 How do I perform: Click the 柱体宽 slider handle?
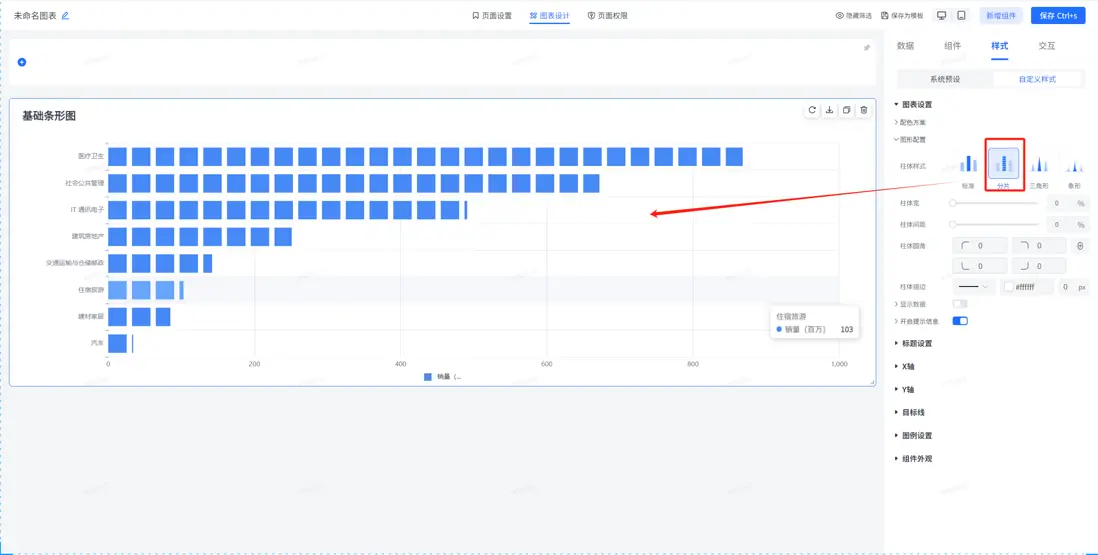pos(953,204)
